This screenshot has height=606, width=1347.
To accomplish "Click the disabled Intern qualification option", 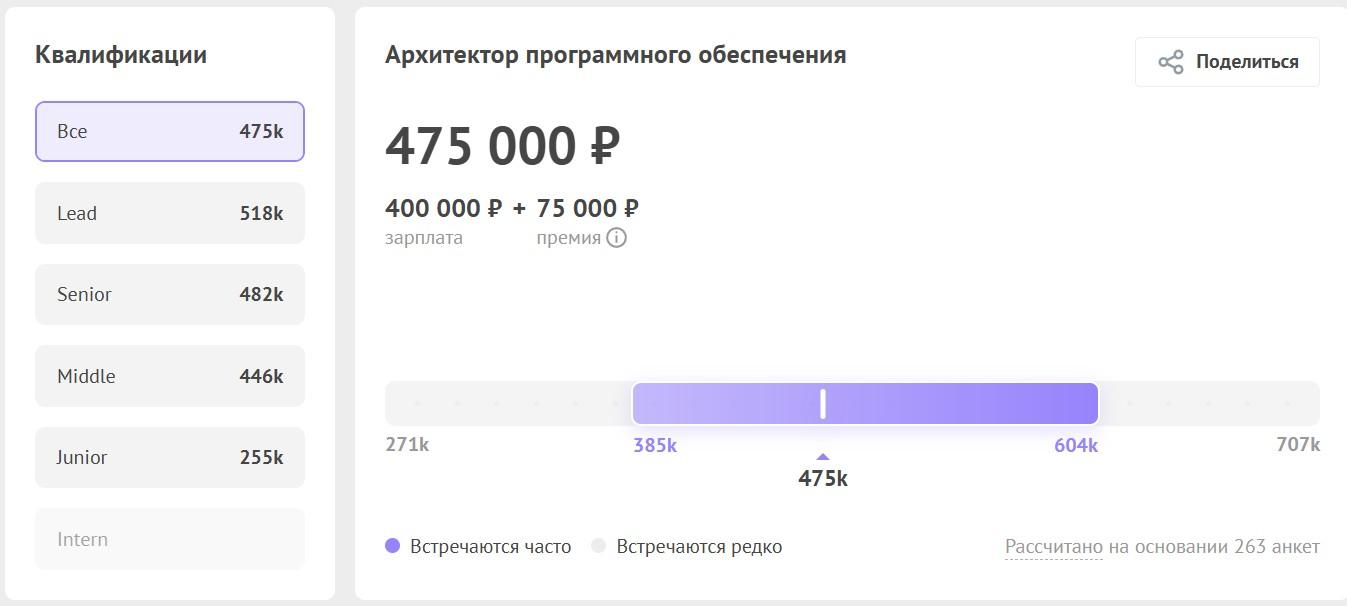I will tap(170, 539).
